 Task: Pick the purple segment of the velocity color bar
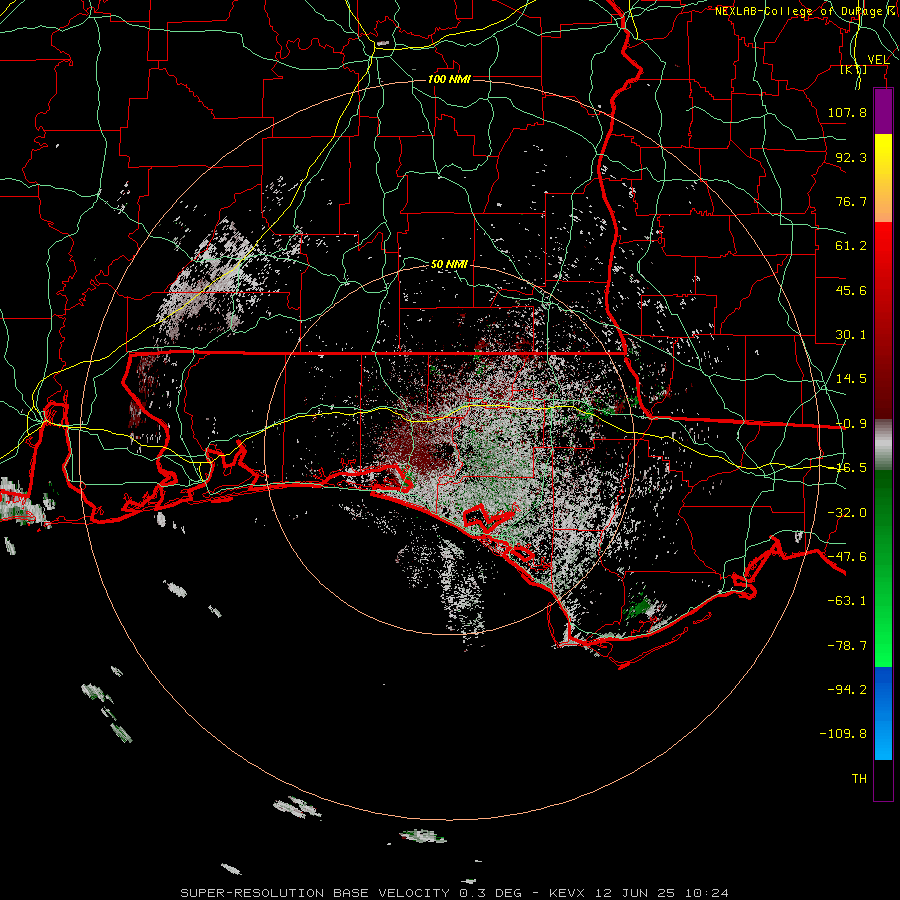pos(883,112)
